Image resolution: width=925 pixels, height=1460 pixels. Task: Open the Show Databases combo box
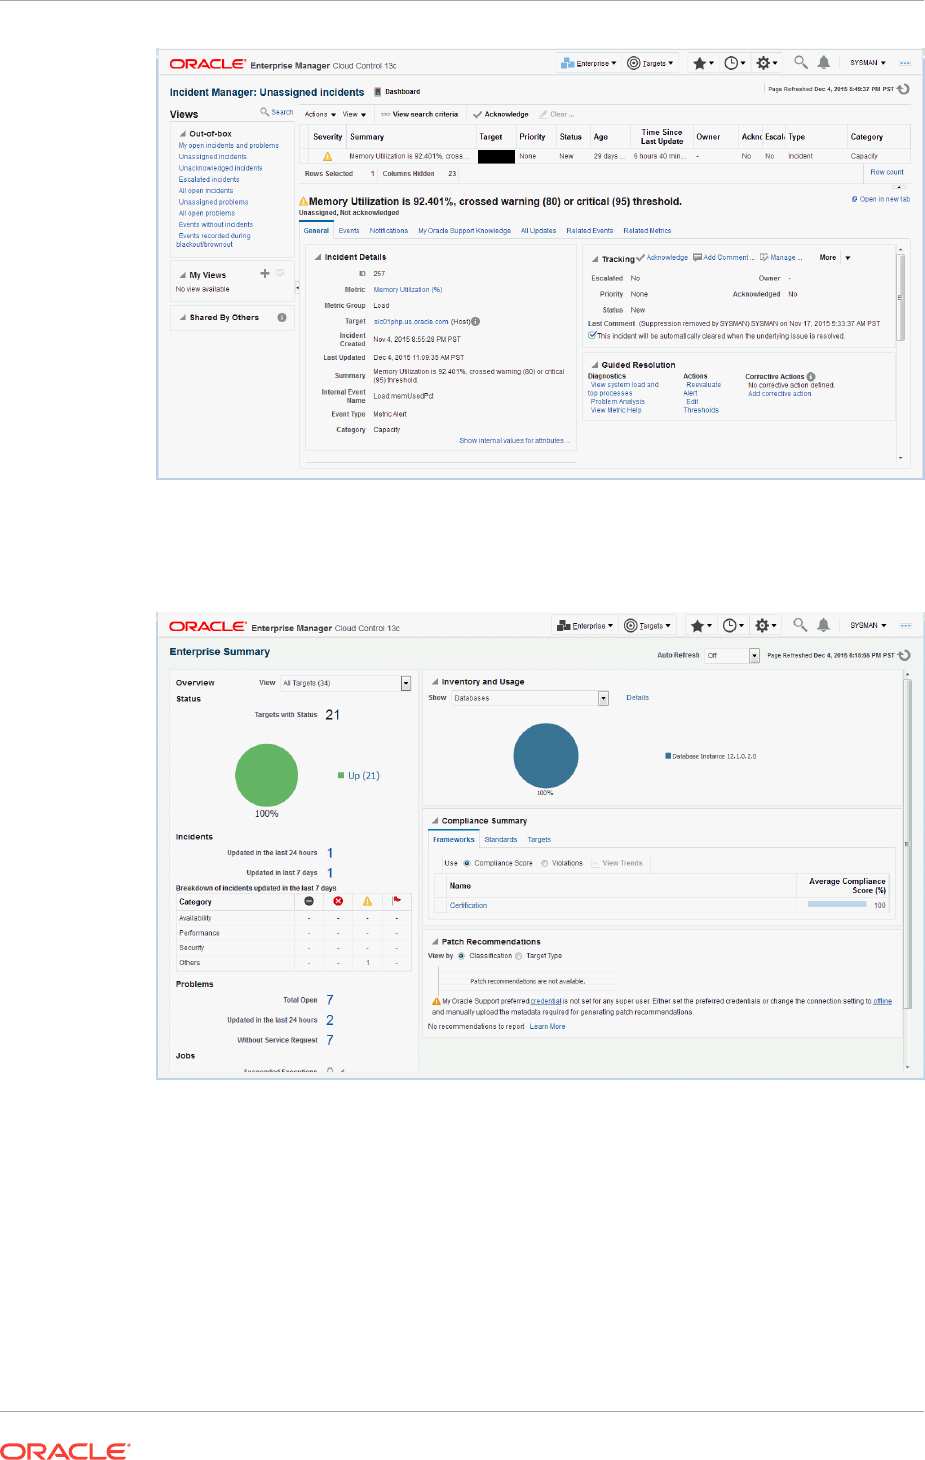[x=530, y=698]
